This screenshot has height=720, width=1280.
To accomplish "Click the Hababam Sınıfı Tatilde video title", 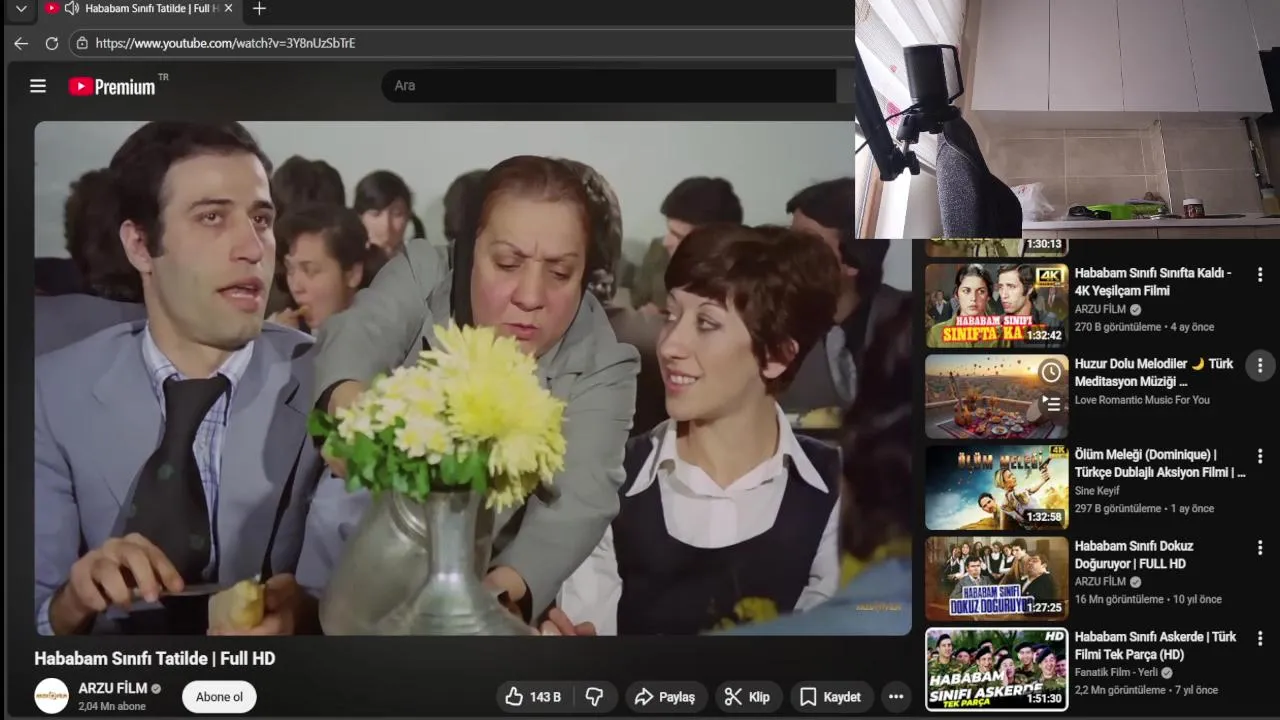I will [155, 659].
